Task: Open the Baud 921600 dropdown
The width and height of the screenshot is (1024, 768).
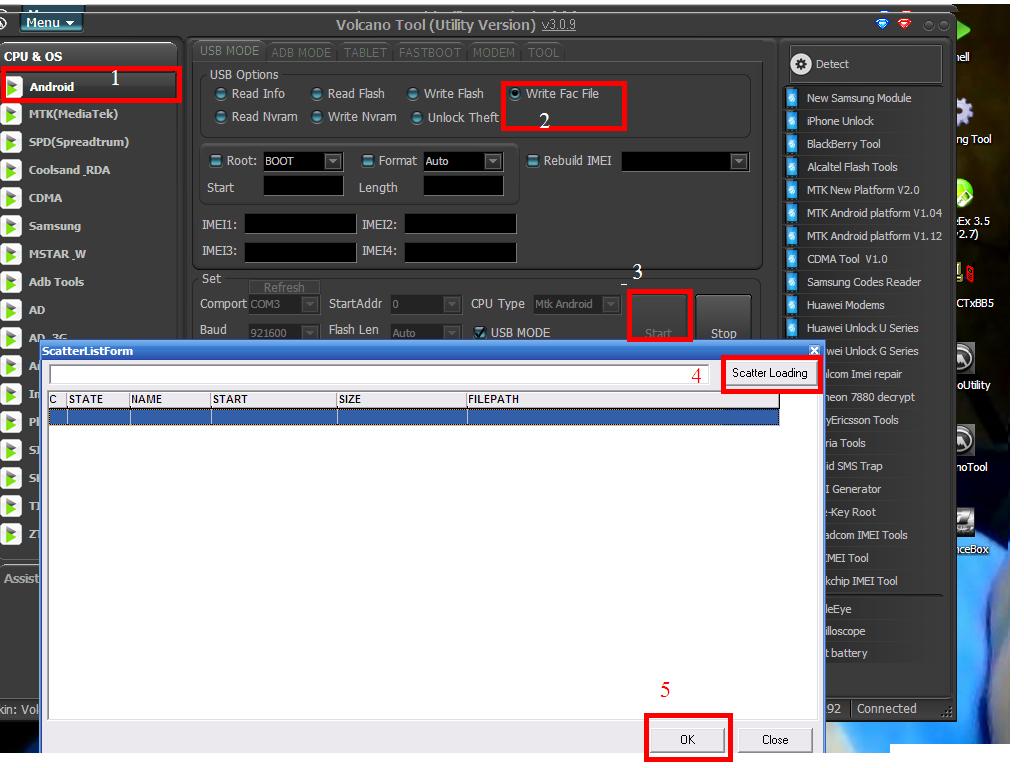Action: coord(310,332)
